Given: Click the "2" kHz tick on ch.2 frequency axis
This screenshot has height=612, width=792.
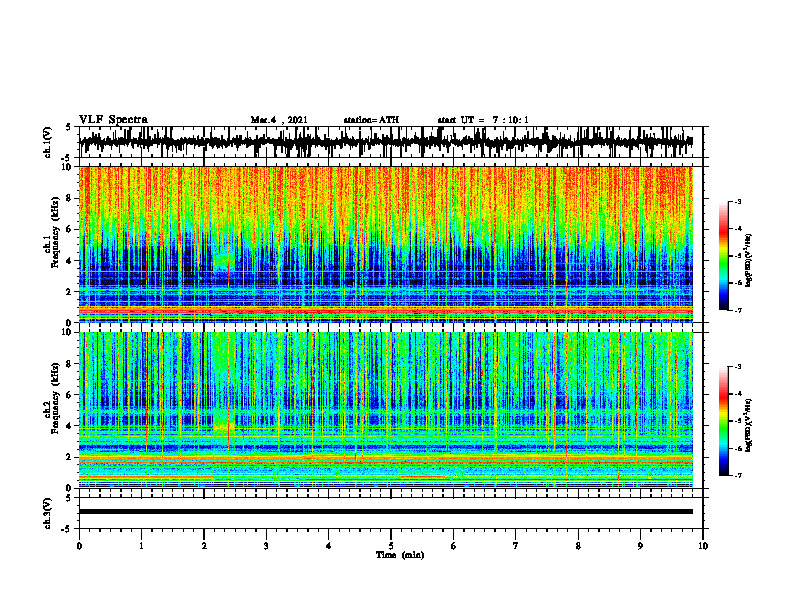Looking at the screenshot, I should 70,457.
